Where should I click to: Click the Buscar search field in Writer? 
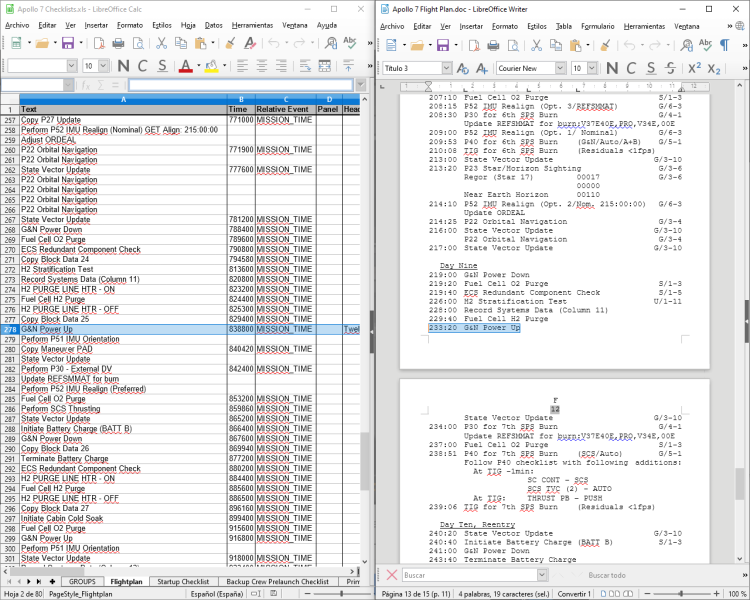469,575
